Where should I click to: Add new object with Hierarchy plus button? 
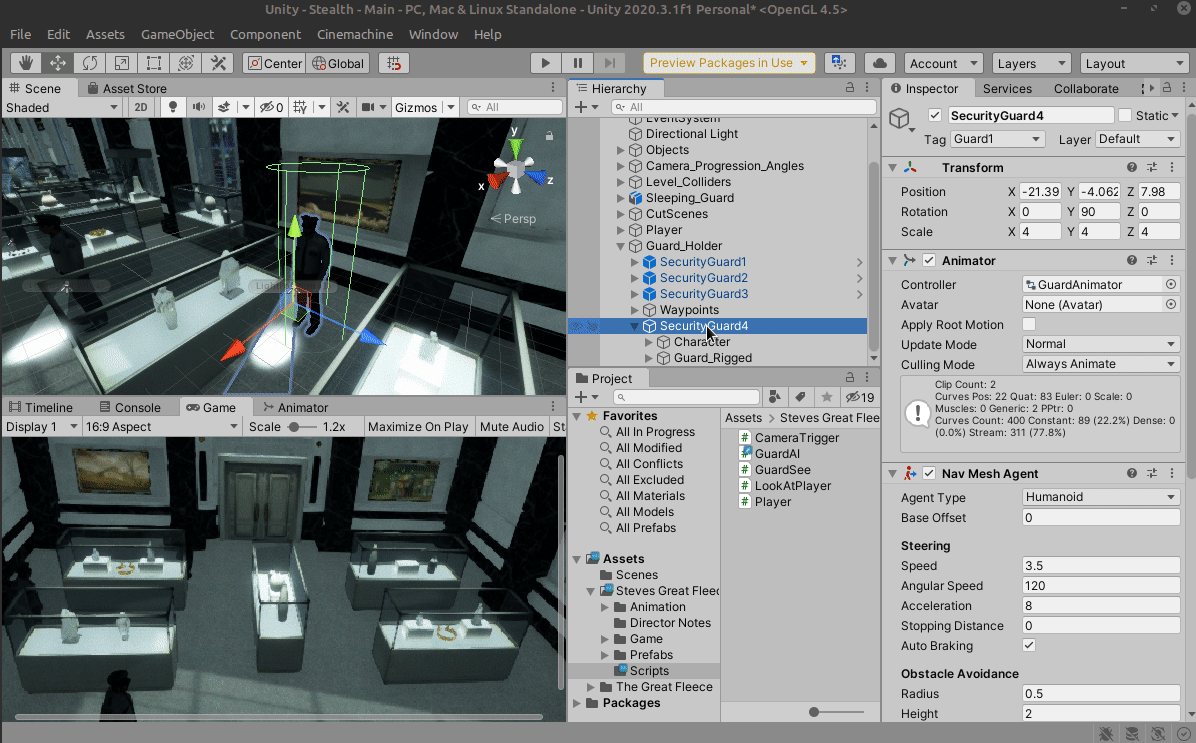click(581, 108)
